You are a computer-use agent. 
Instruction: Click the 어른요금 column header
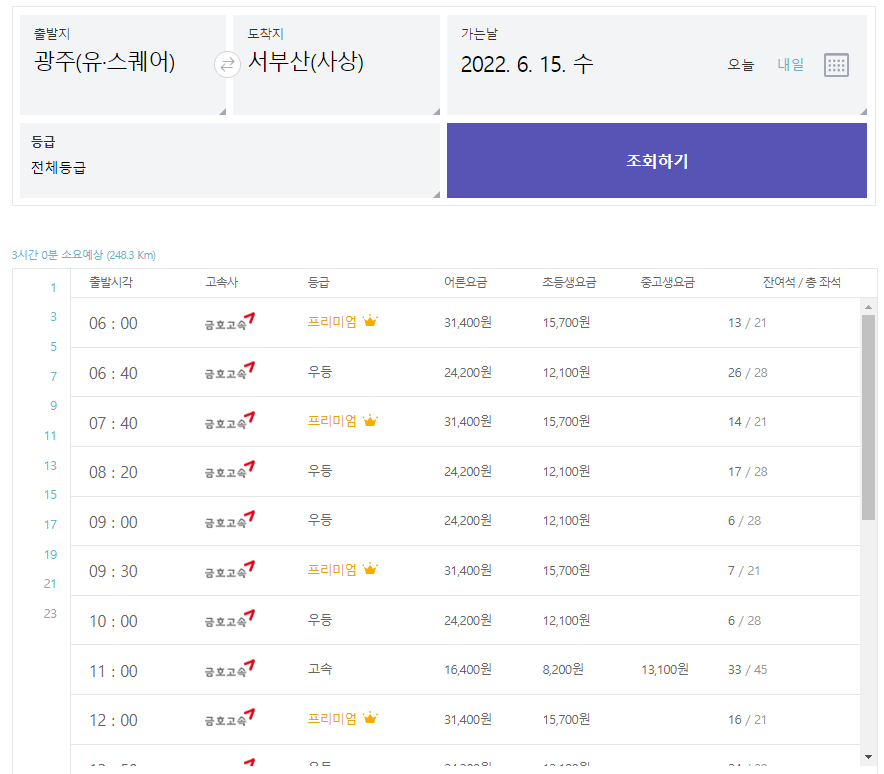click(x=465, y=282)
